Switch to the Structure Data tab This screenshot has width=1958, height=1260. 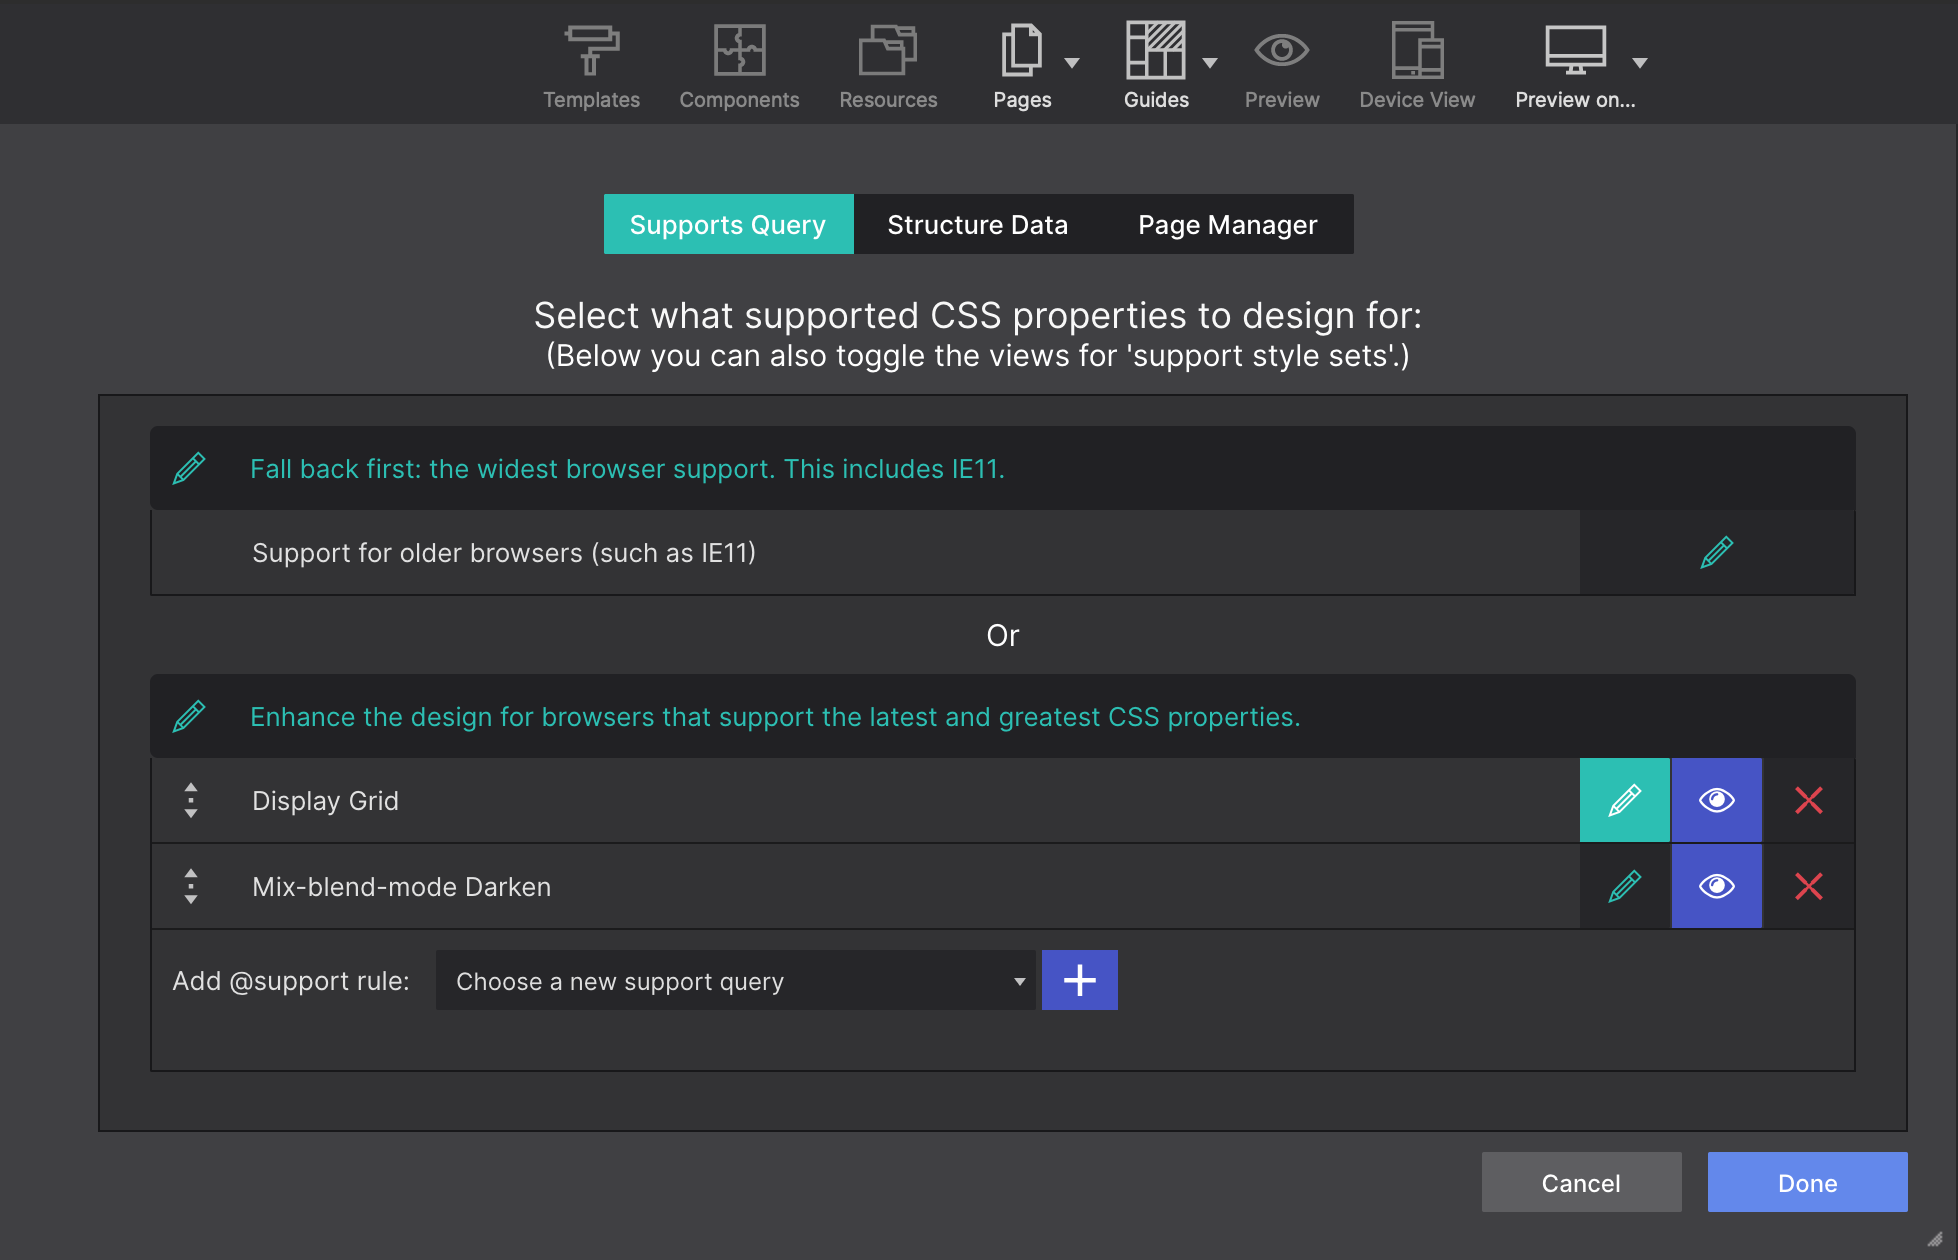coord(978,224)
